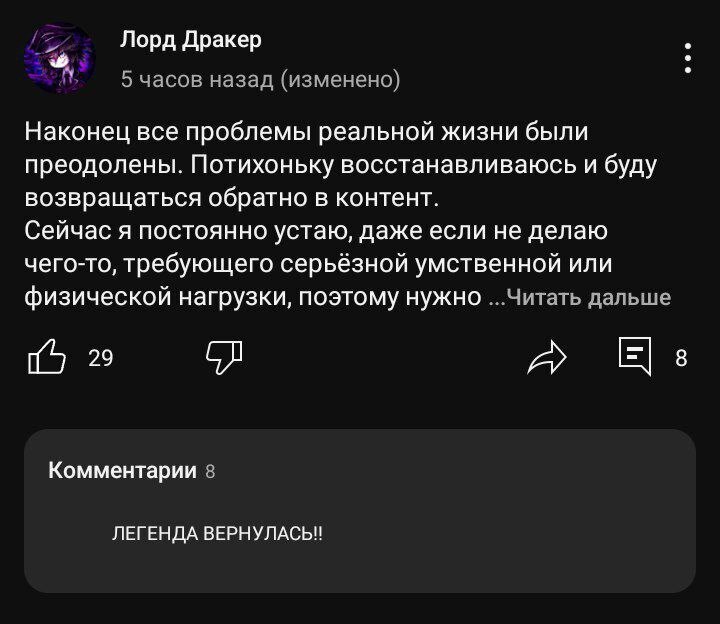Share the post via arrow icon
720x624 pixels.
(546, 357)
